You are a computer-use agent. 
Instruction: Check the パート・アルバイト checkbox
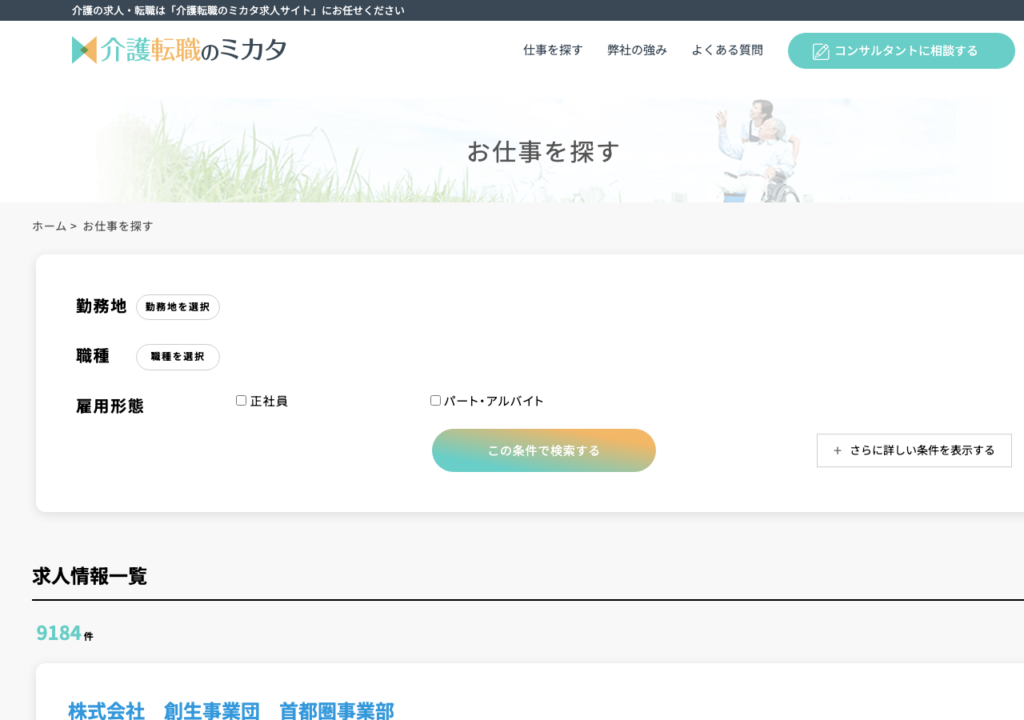coord(435,401)
